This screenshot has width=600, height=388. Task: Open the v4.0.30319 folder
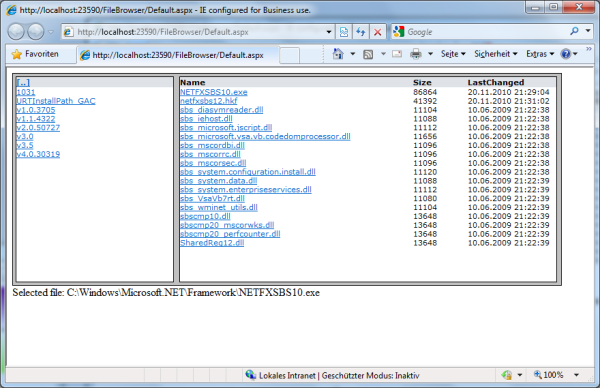pos(38,154)
